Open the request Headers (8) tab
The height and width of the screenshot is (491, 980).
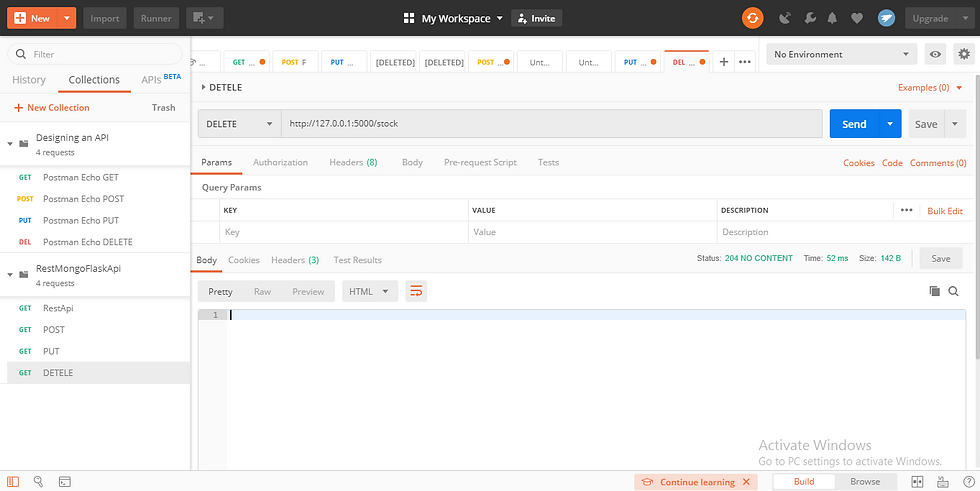coord(353,162)
